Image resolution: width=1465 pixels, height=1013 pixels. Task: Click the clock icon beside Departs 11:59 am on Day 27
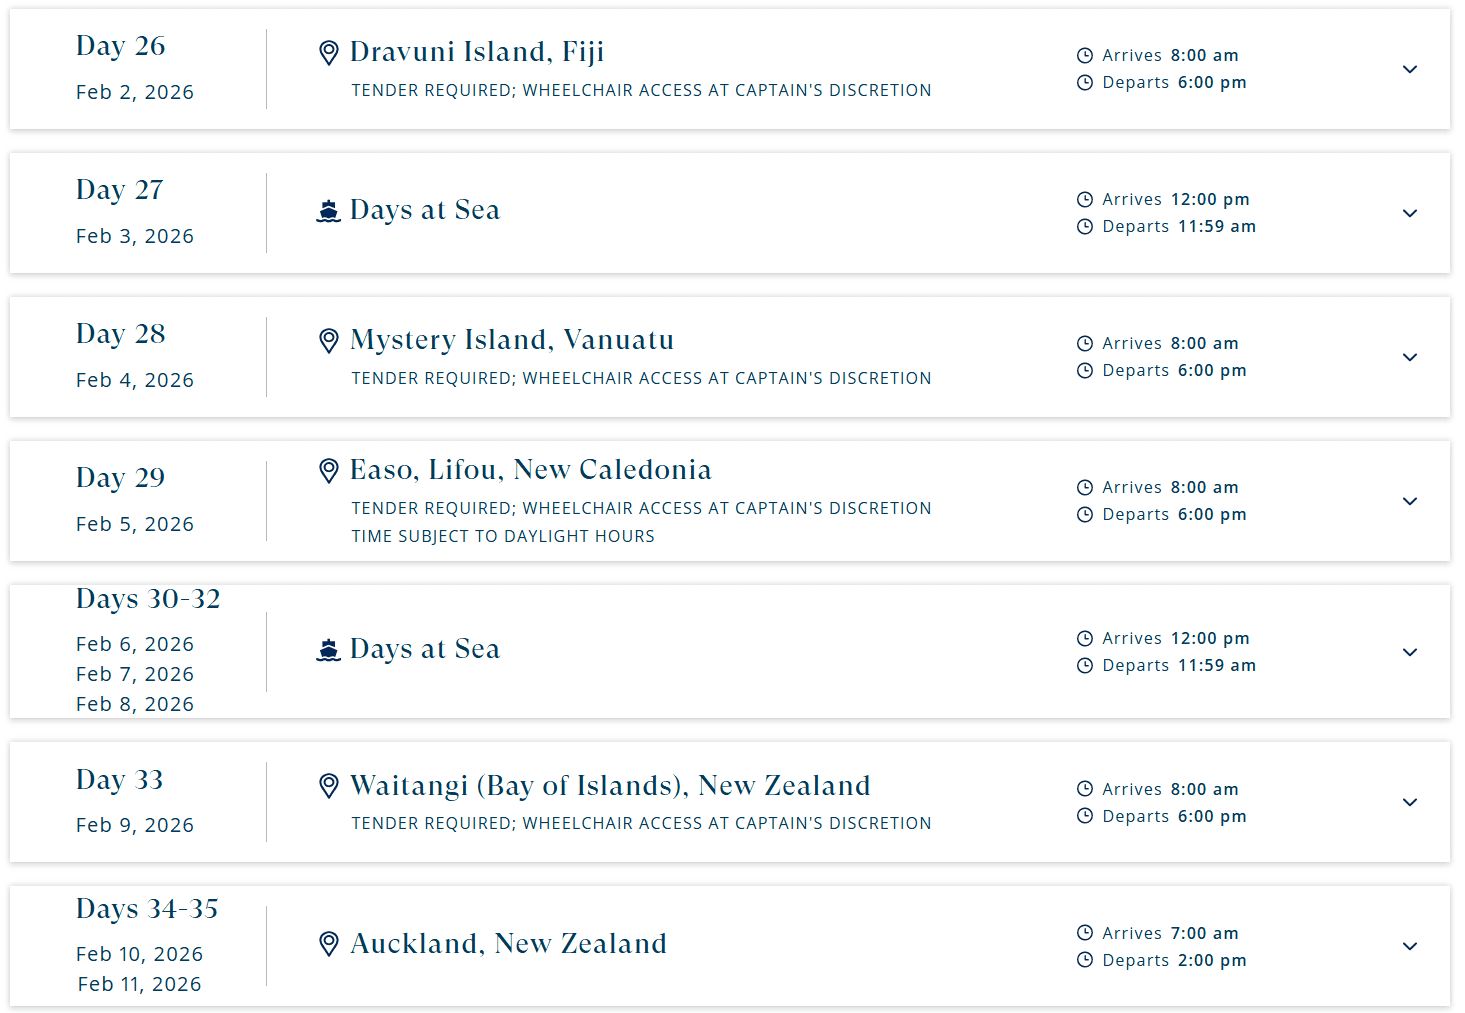click(1085, 227)
